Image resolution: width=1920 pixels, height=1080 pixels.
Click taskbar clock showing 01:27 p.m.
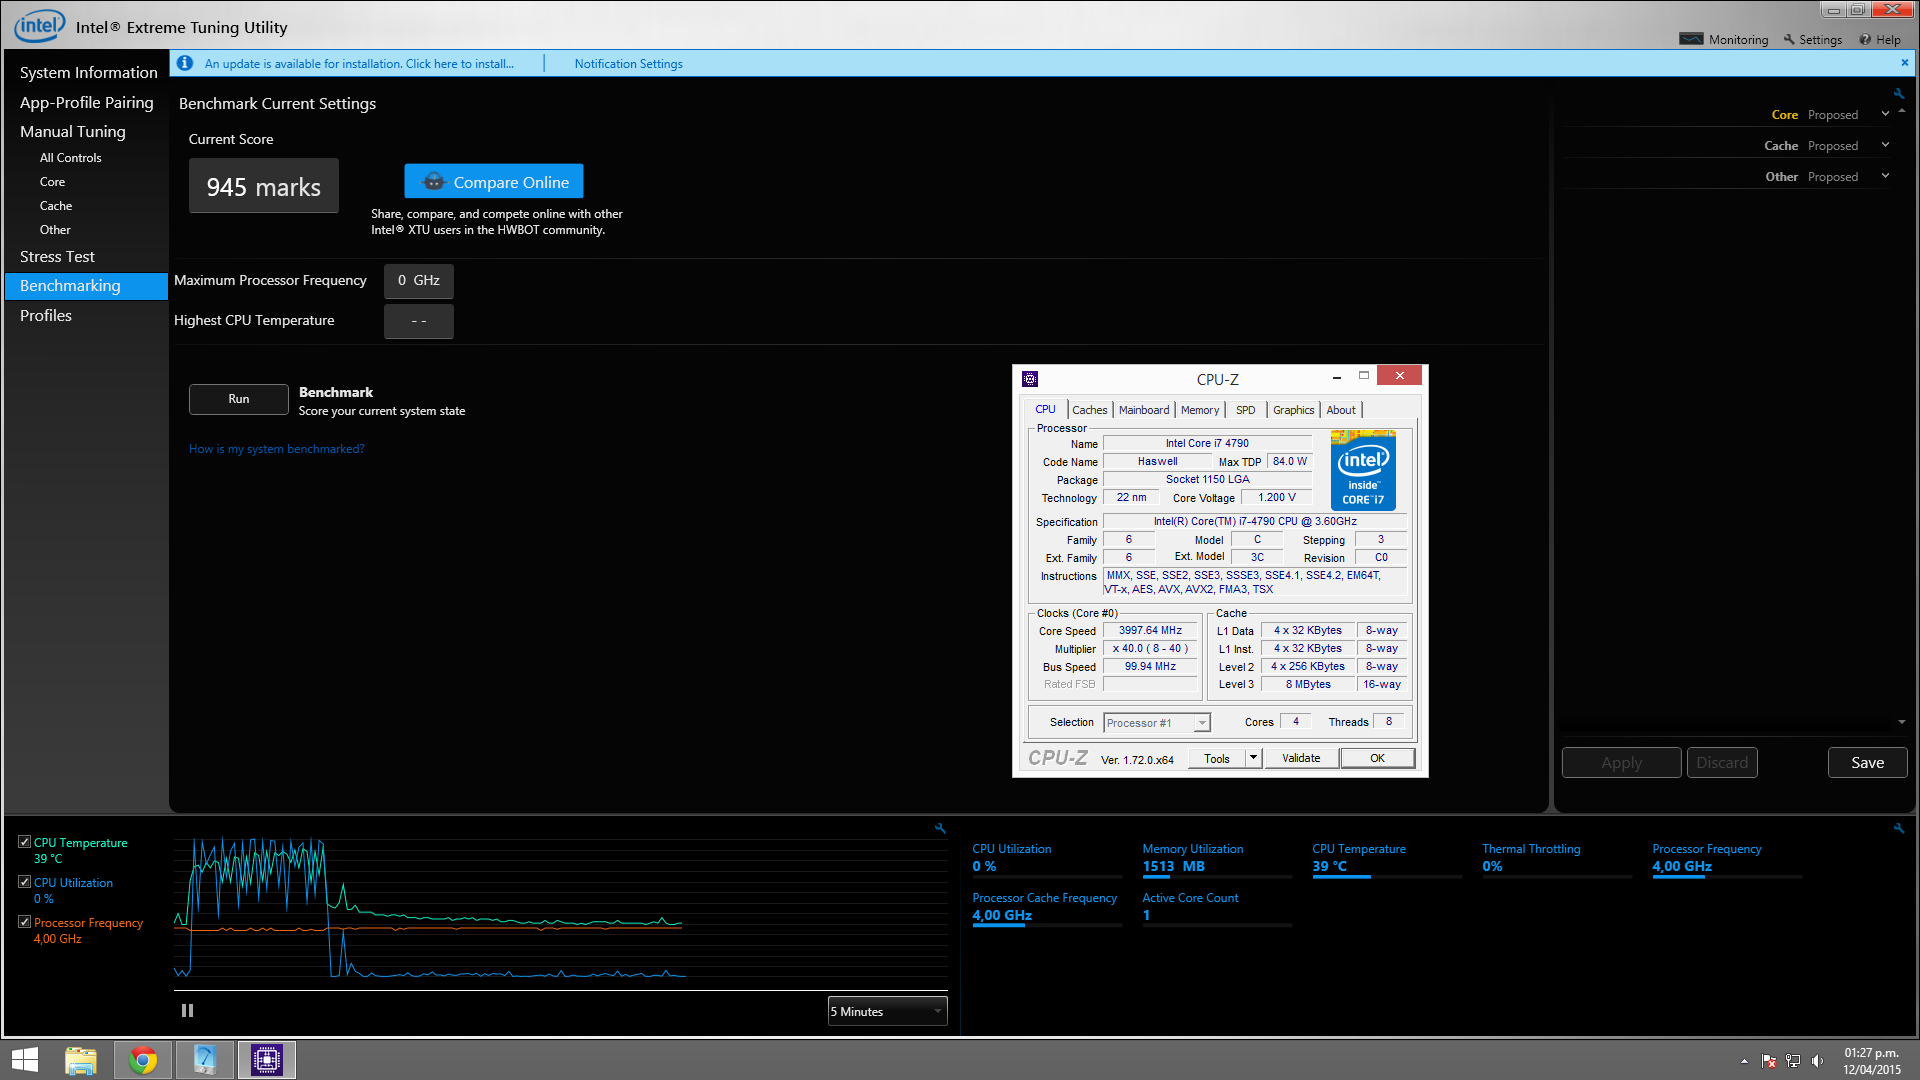1872,1061
